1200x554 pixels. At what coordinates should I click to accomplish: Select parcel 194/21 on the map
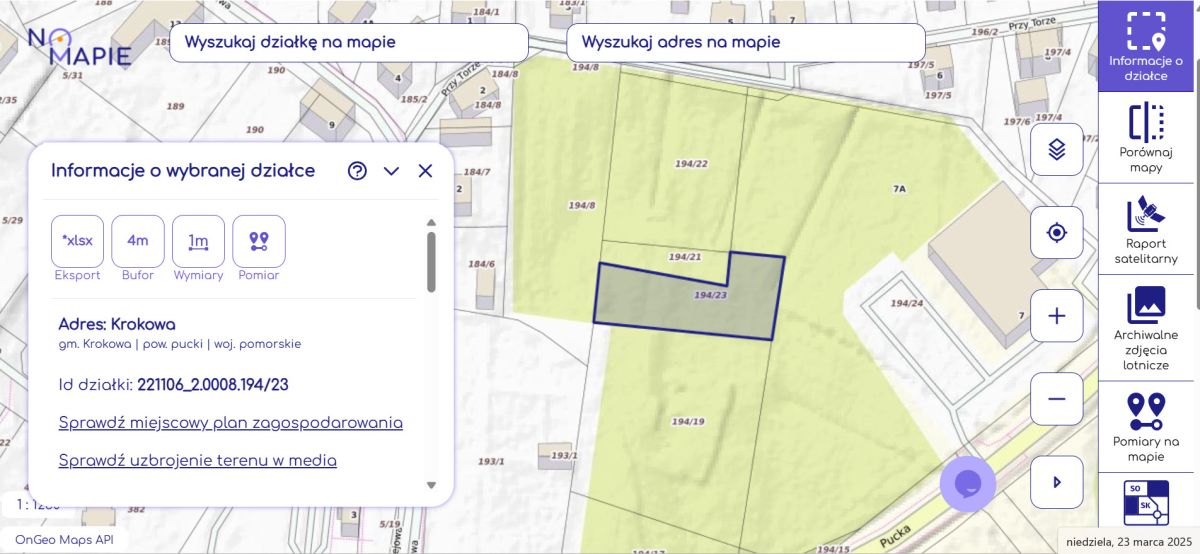point(685,257)
